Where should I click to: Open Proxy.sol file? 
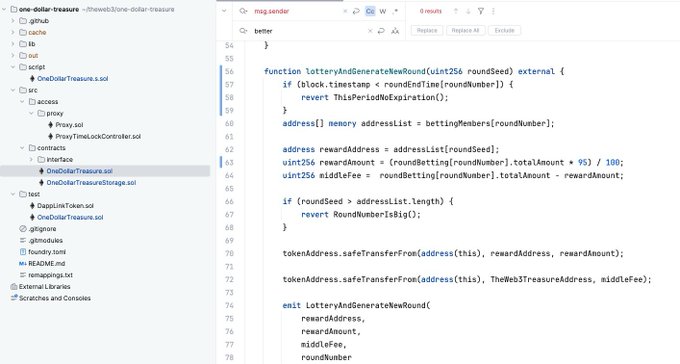69,125
